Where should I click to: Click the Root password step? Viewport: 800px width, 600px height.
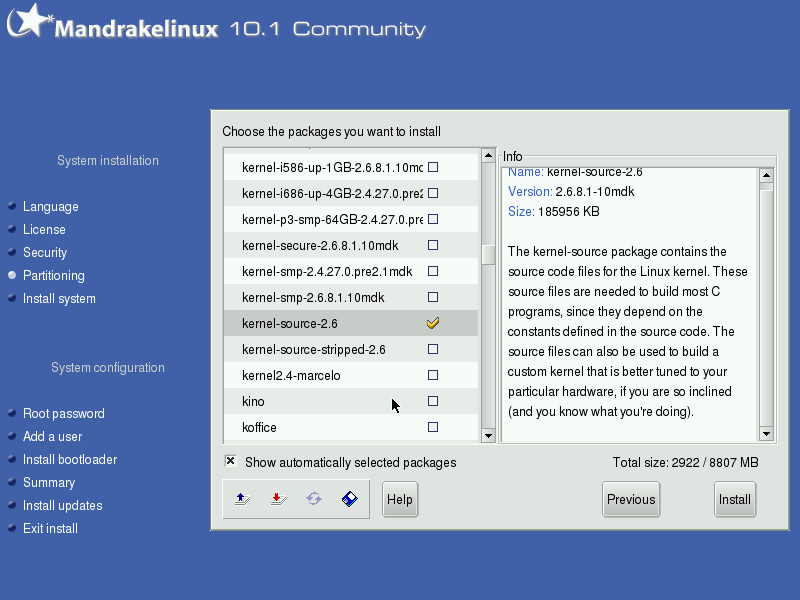64,413
